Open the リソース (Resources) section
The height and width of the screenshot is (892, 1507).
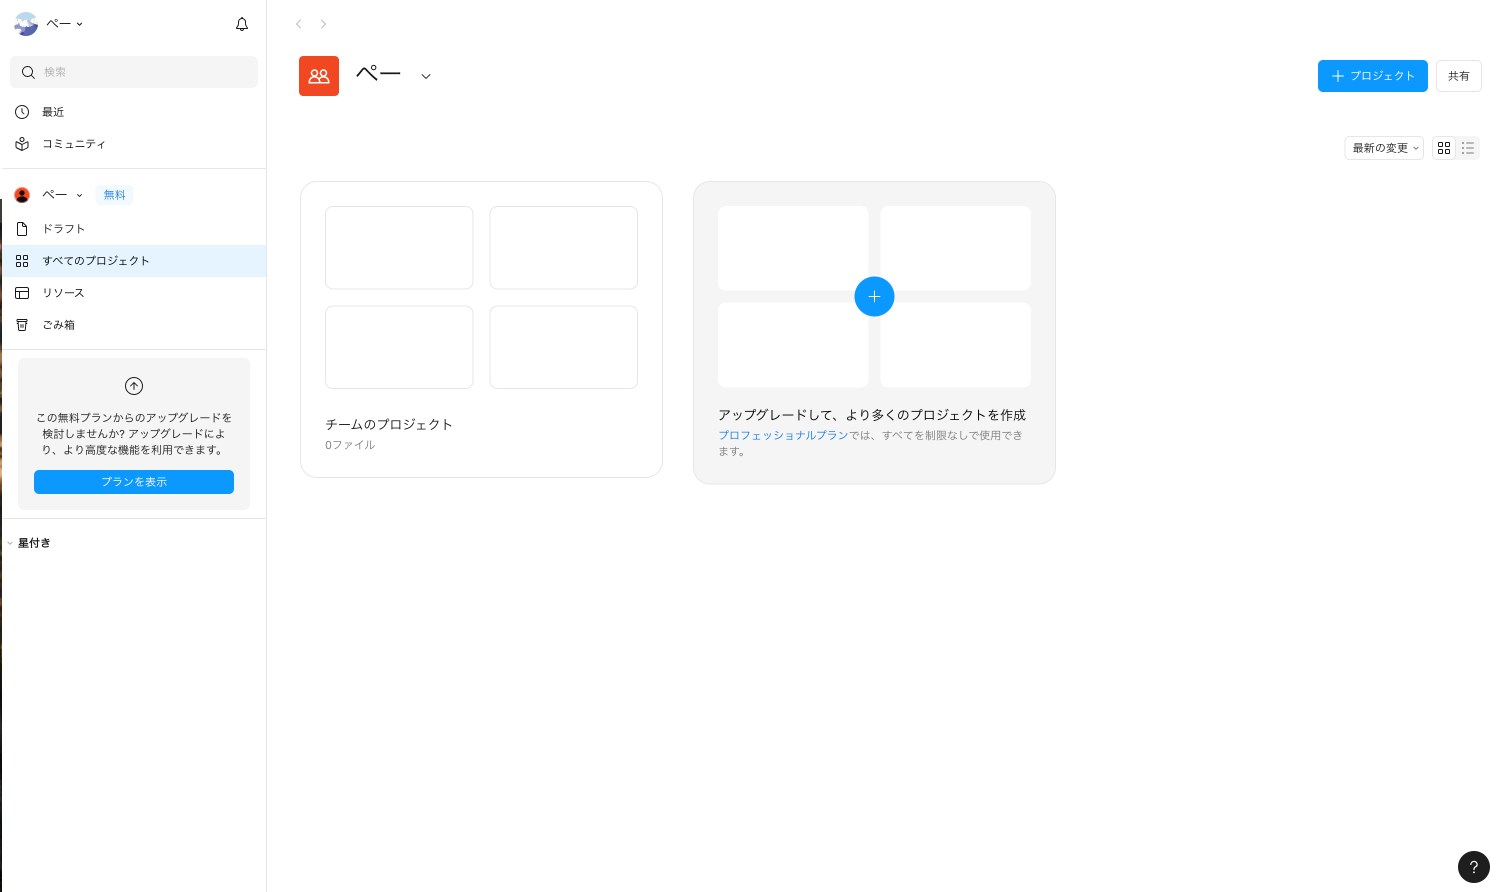click(63, 292)
